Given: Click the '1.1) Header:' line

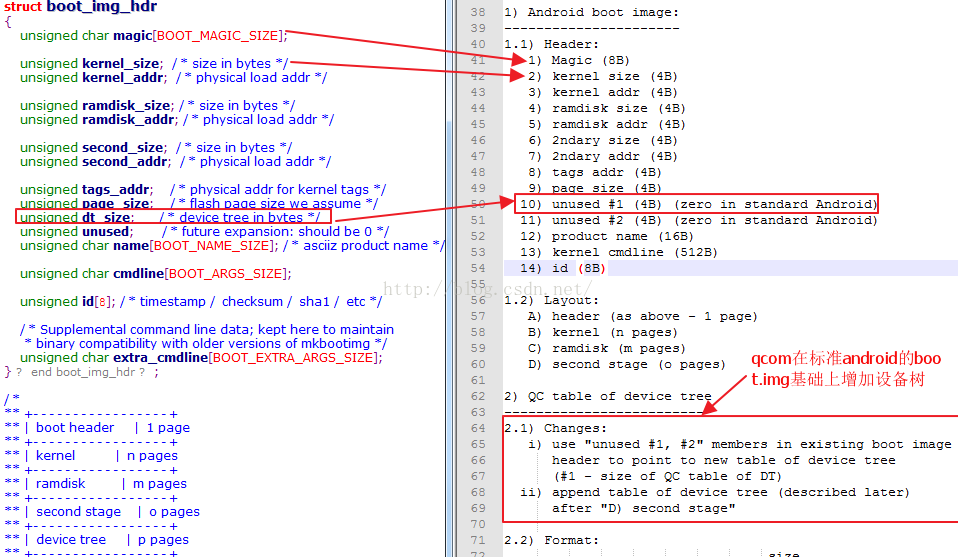Looking at the screenshot, I should [552, 44].
